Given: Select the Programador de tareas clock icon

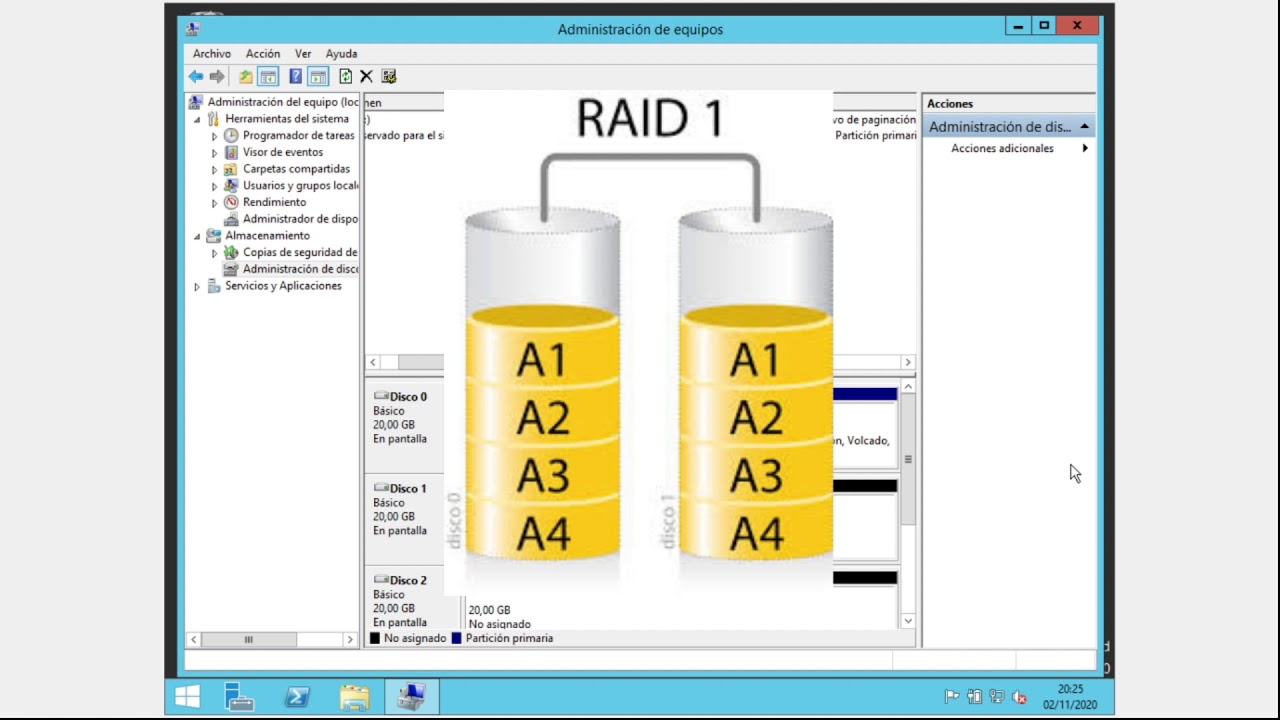Looking at the screenshot, I should (x=231, y=135).
